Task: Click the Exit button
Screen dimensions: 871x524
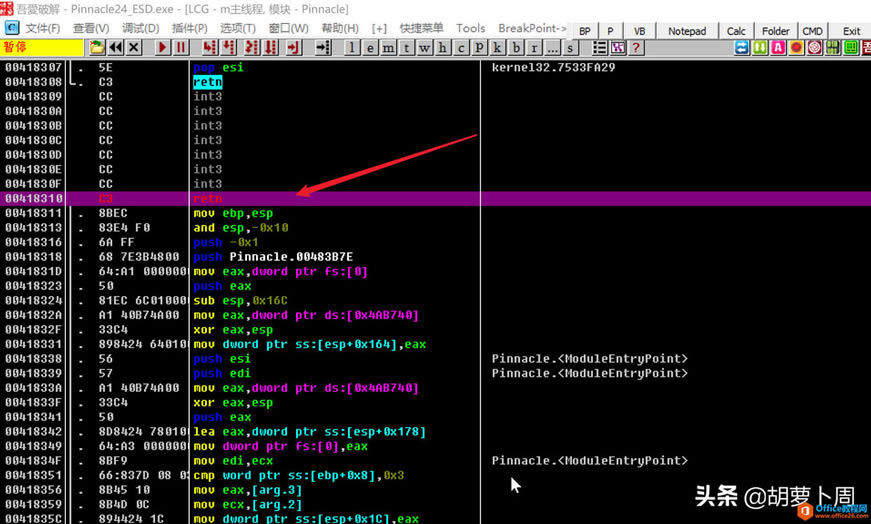Action: (x=851, y=31)
